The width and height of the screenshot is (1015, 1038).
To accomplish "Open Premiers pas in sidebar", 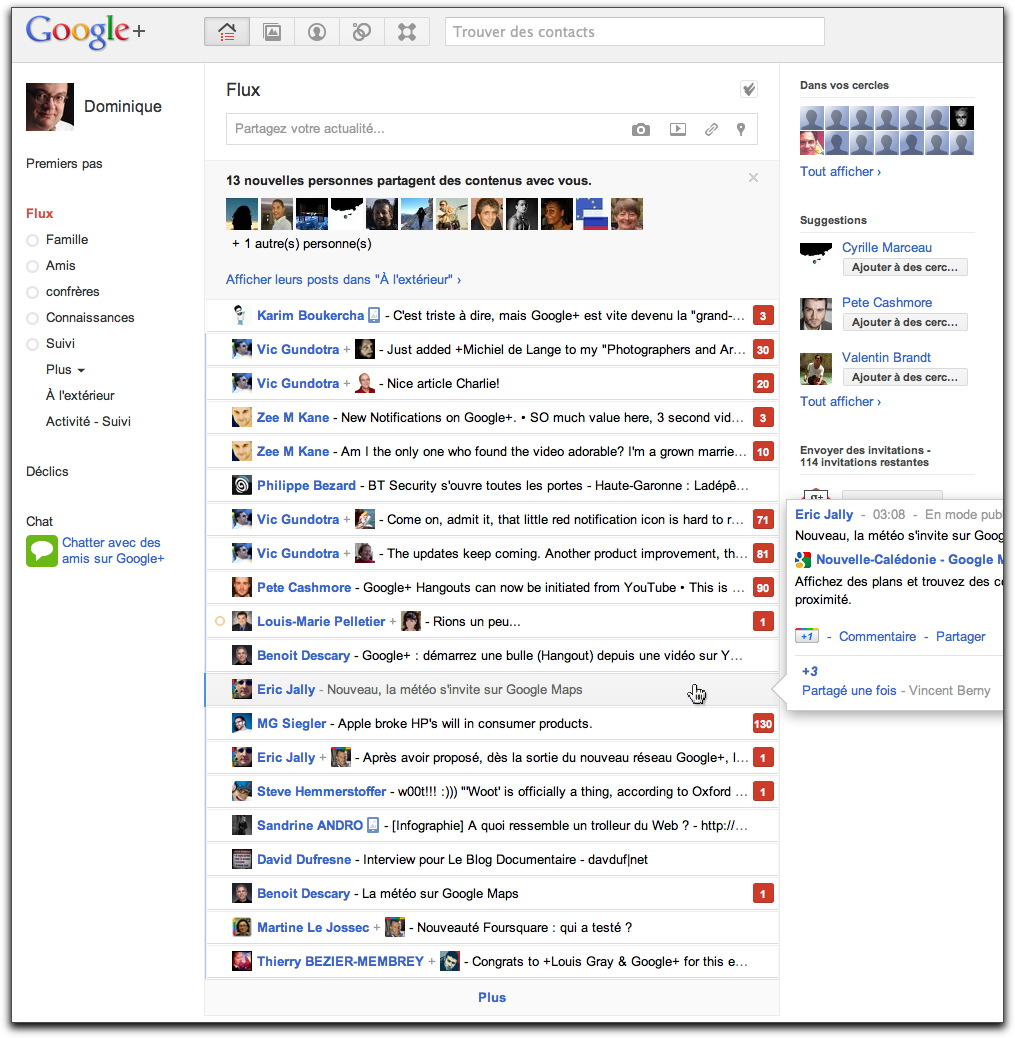I will click(x=64, y=164).
